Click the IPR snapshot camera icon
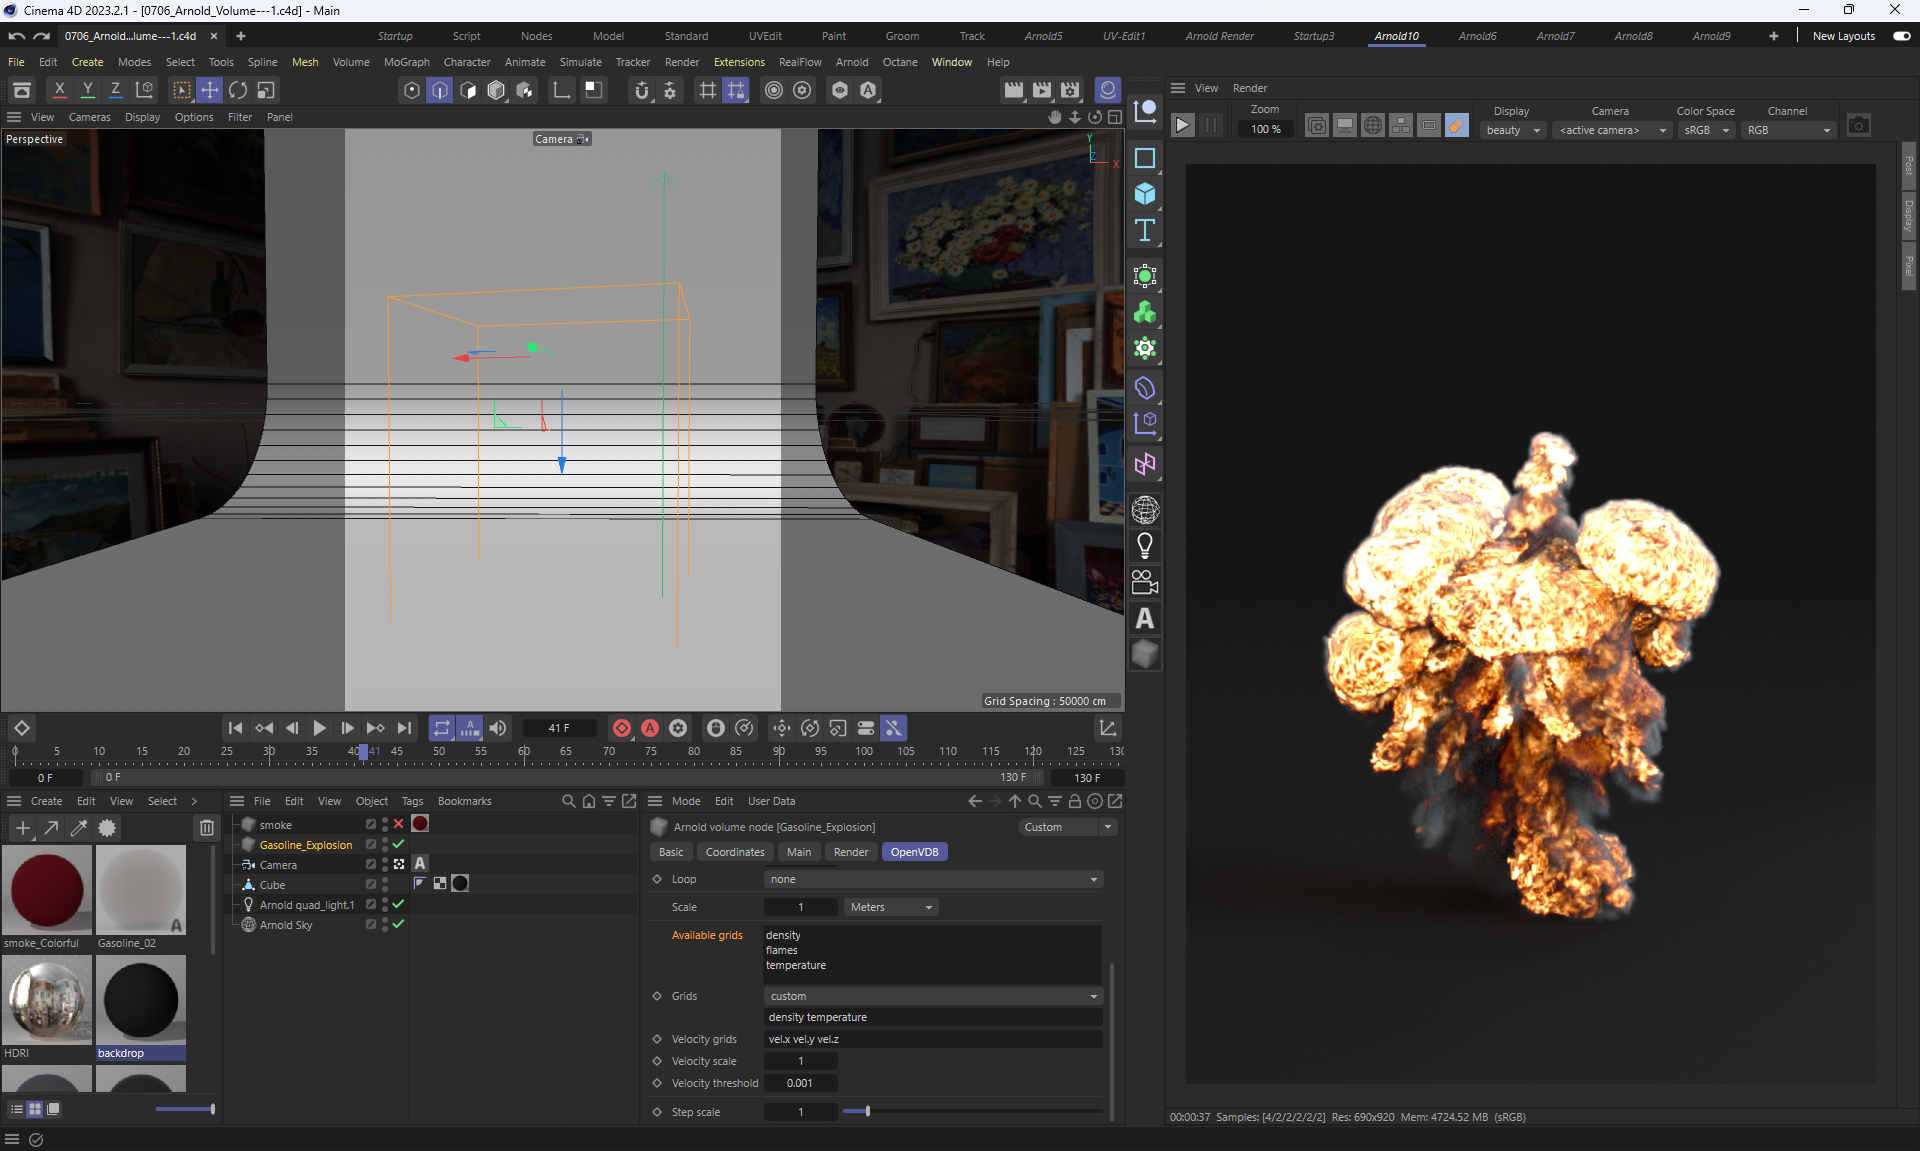Screen dimensions: 1920x1151 [x=1858, y=125]
